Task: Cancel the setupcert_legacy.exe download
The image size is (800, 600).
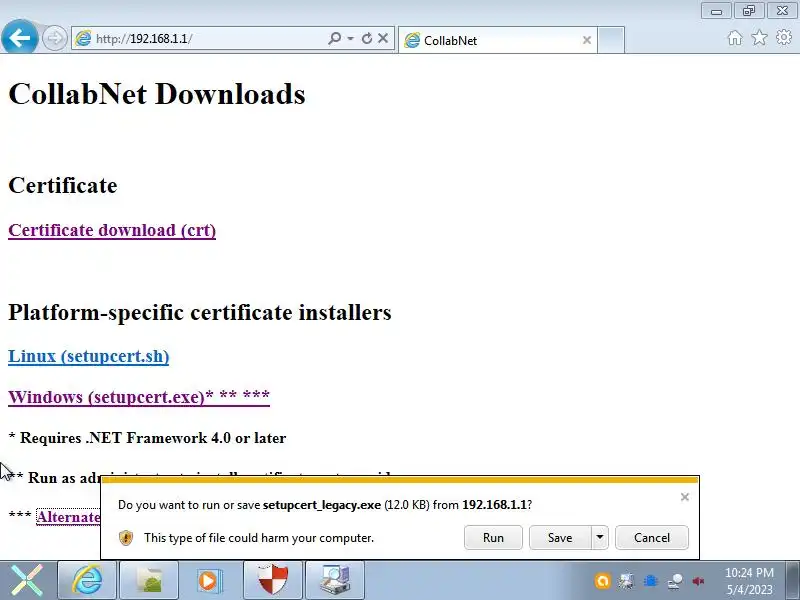Action: pos(652,538)
